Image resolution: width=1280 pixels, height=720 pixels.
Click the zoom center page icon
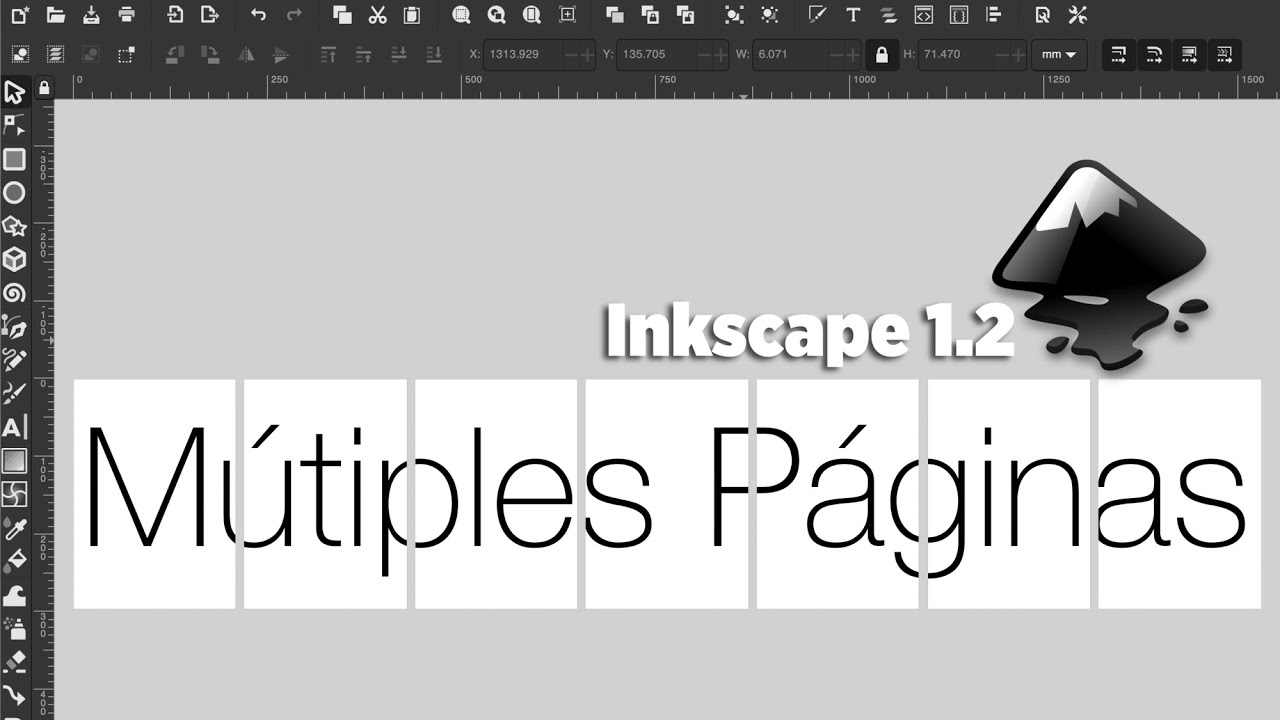(x=567, y=15)
